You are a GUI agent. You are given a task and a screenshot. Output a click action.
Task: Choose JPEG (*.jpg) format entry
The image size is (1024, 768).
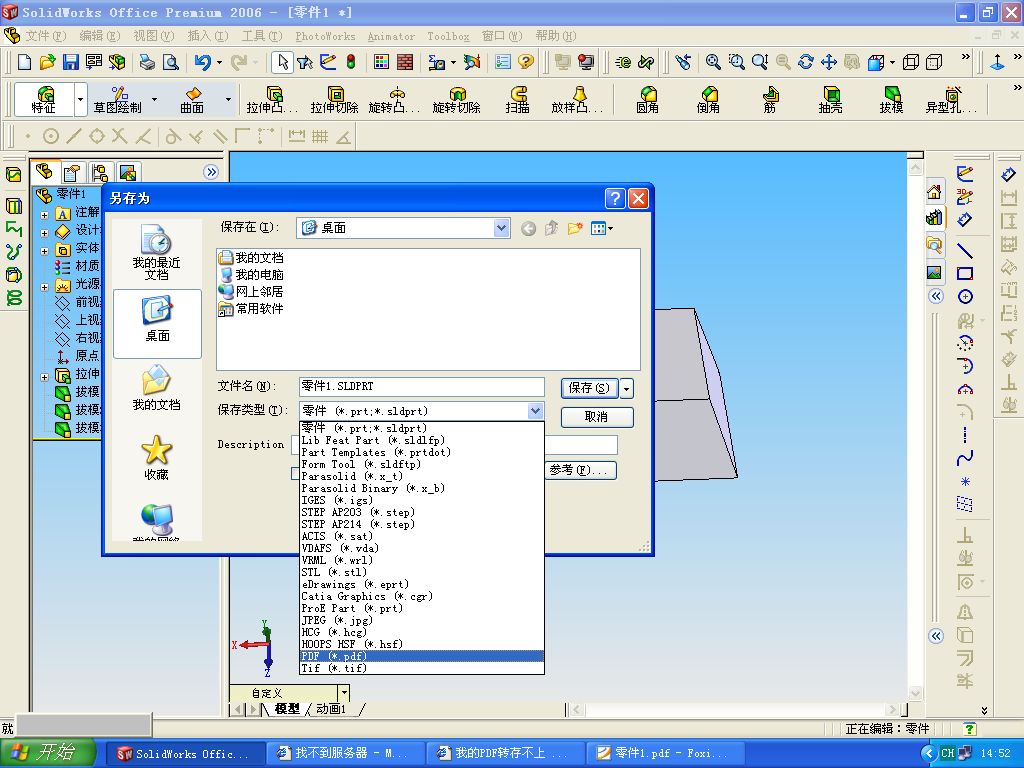coord(421,620)
